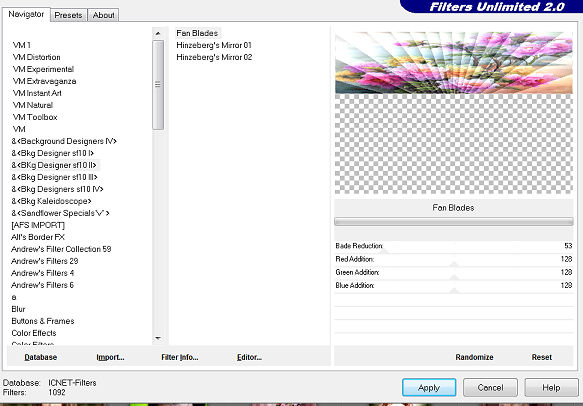
Task: Select VM 1 filter category
Action: coord(22,45)
